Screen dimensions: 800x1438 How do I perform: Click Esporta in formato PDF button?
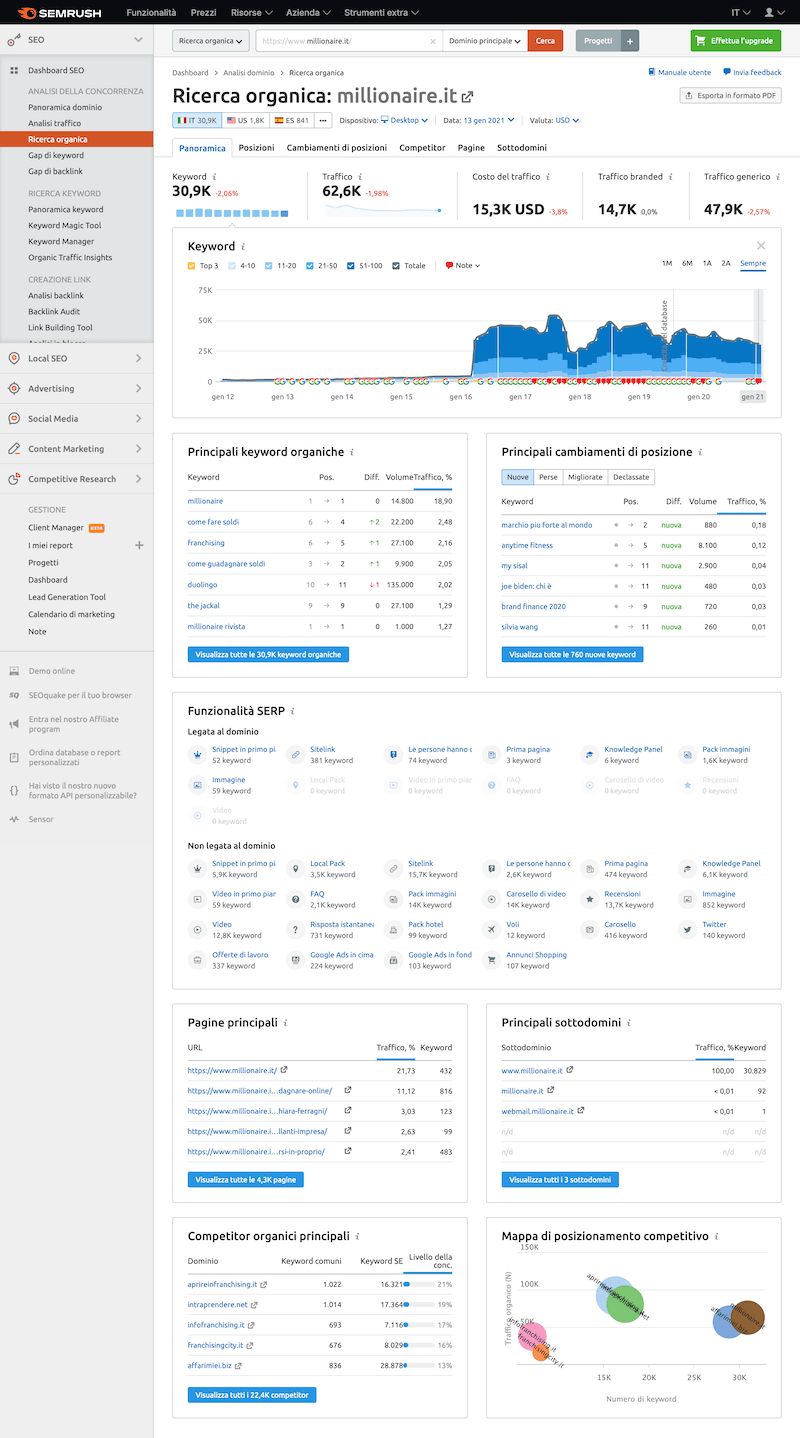(730, 95)
